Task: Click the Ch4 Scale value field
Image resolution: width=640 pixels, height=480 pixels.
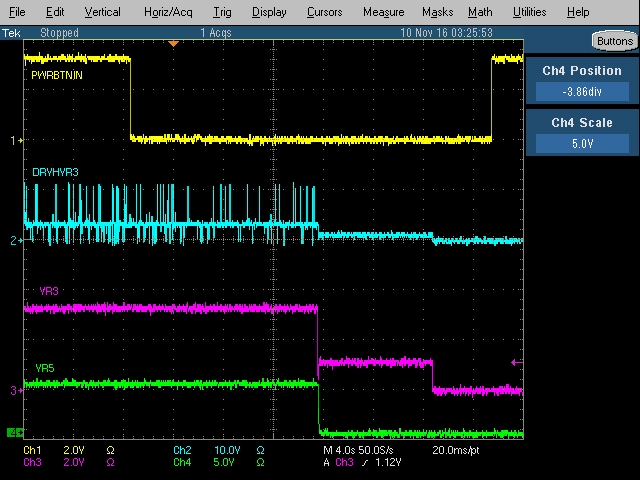Action: pyautogui.click(x=582, y=143)
